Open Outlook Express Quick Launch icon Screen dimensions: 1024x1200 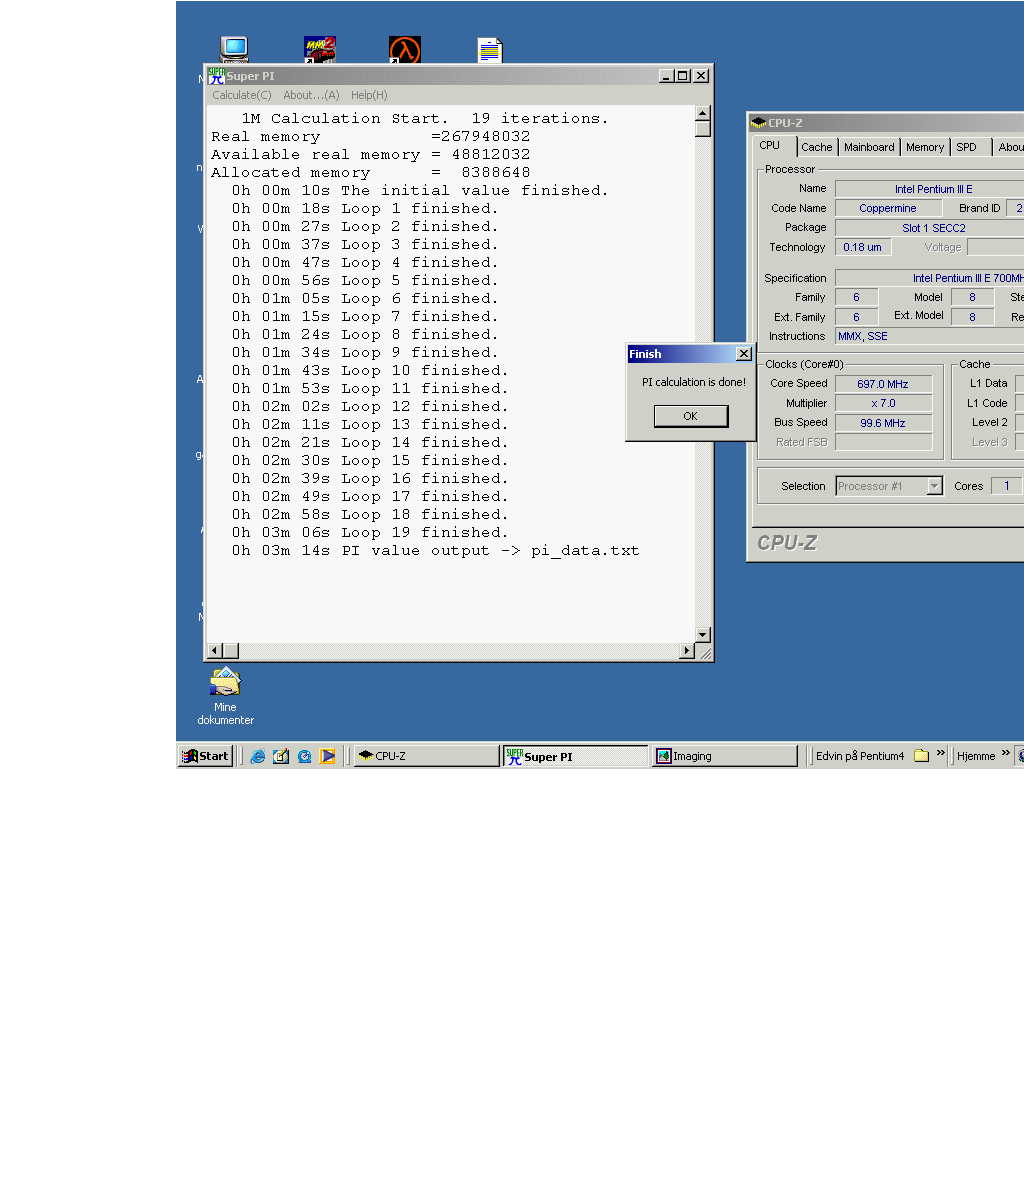[x=281, y=756]
